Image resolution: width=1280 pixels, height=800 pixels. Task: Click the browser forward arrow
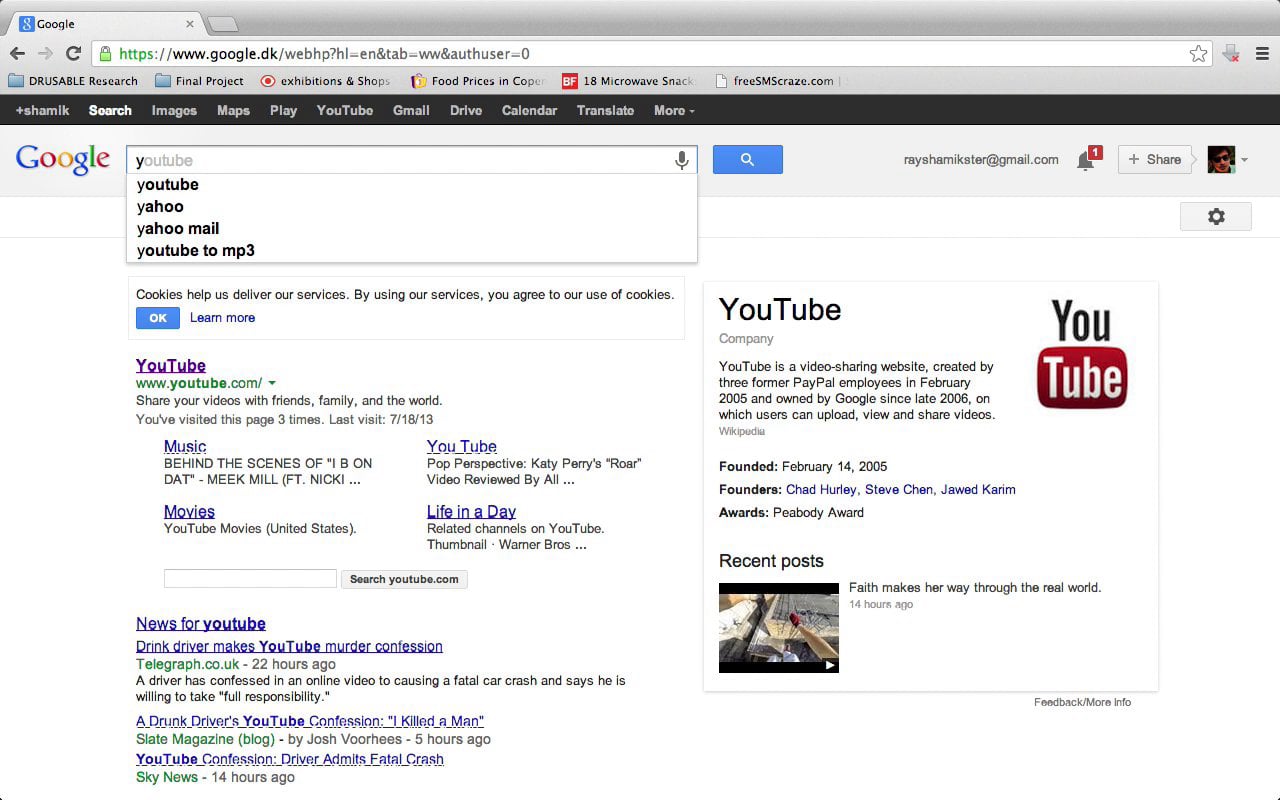click(45, 54)
